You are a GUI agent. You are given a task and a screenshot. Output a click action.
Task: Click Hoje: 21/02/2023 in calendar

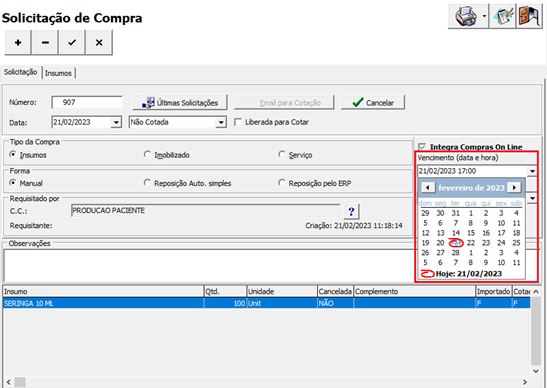pyautogui.click(x=469, y=274)
